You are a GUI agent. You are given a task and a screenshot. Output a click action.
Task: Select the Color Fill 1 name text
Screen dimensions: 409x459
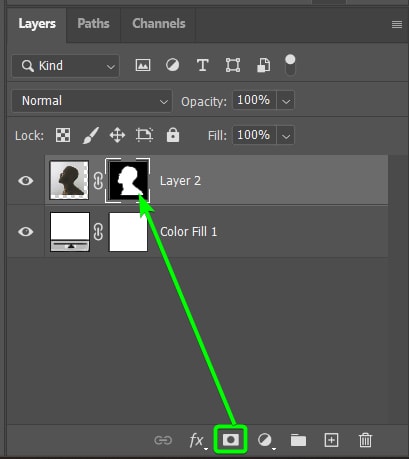click(x=189, y=232)
